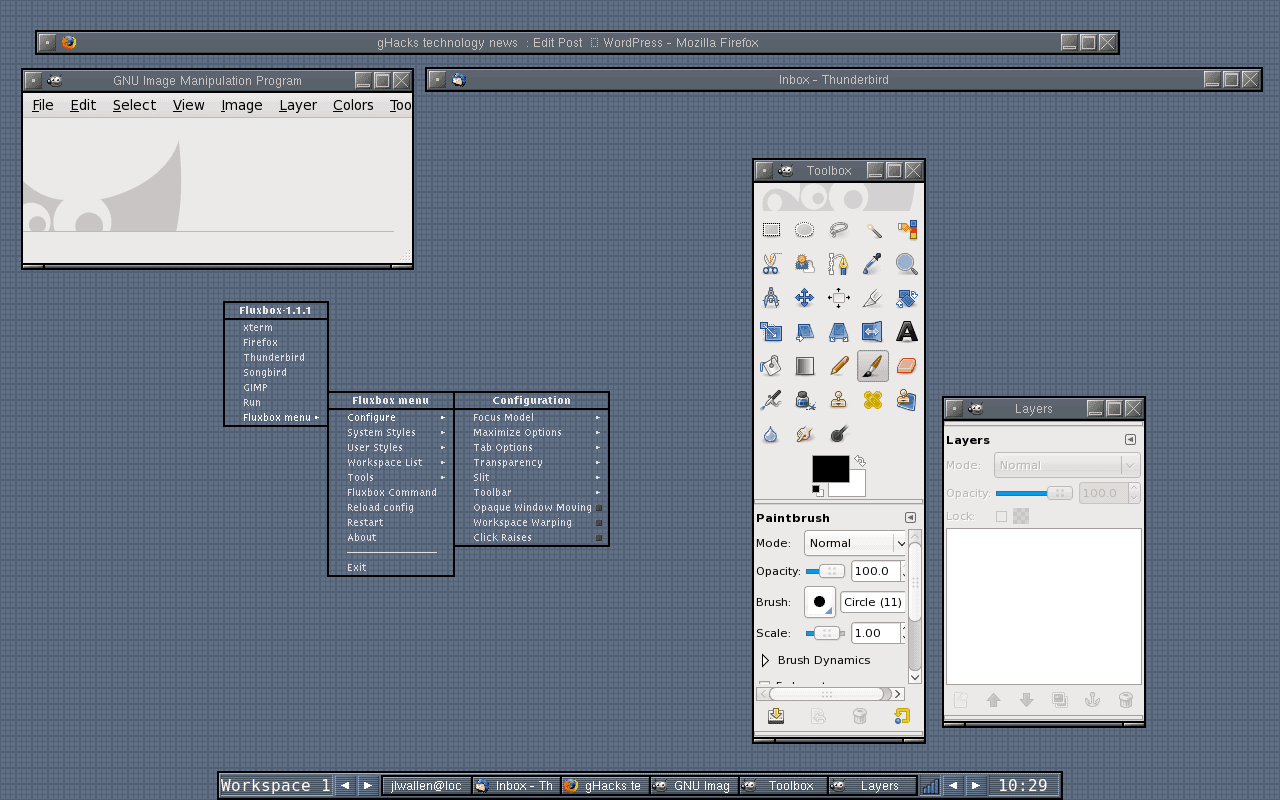Choose the Foreground Select tool
Screen dimensions: 1280x800
pyautogui.click(x=804, y=264)
